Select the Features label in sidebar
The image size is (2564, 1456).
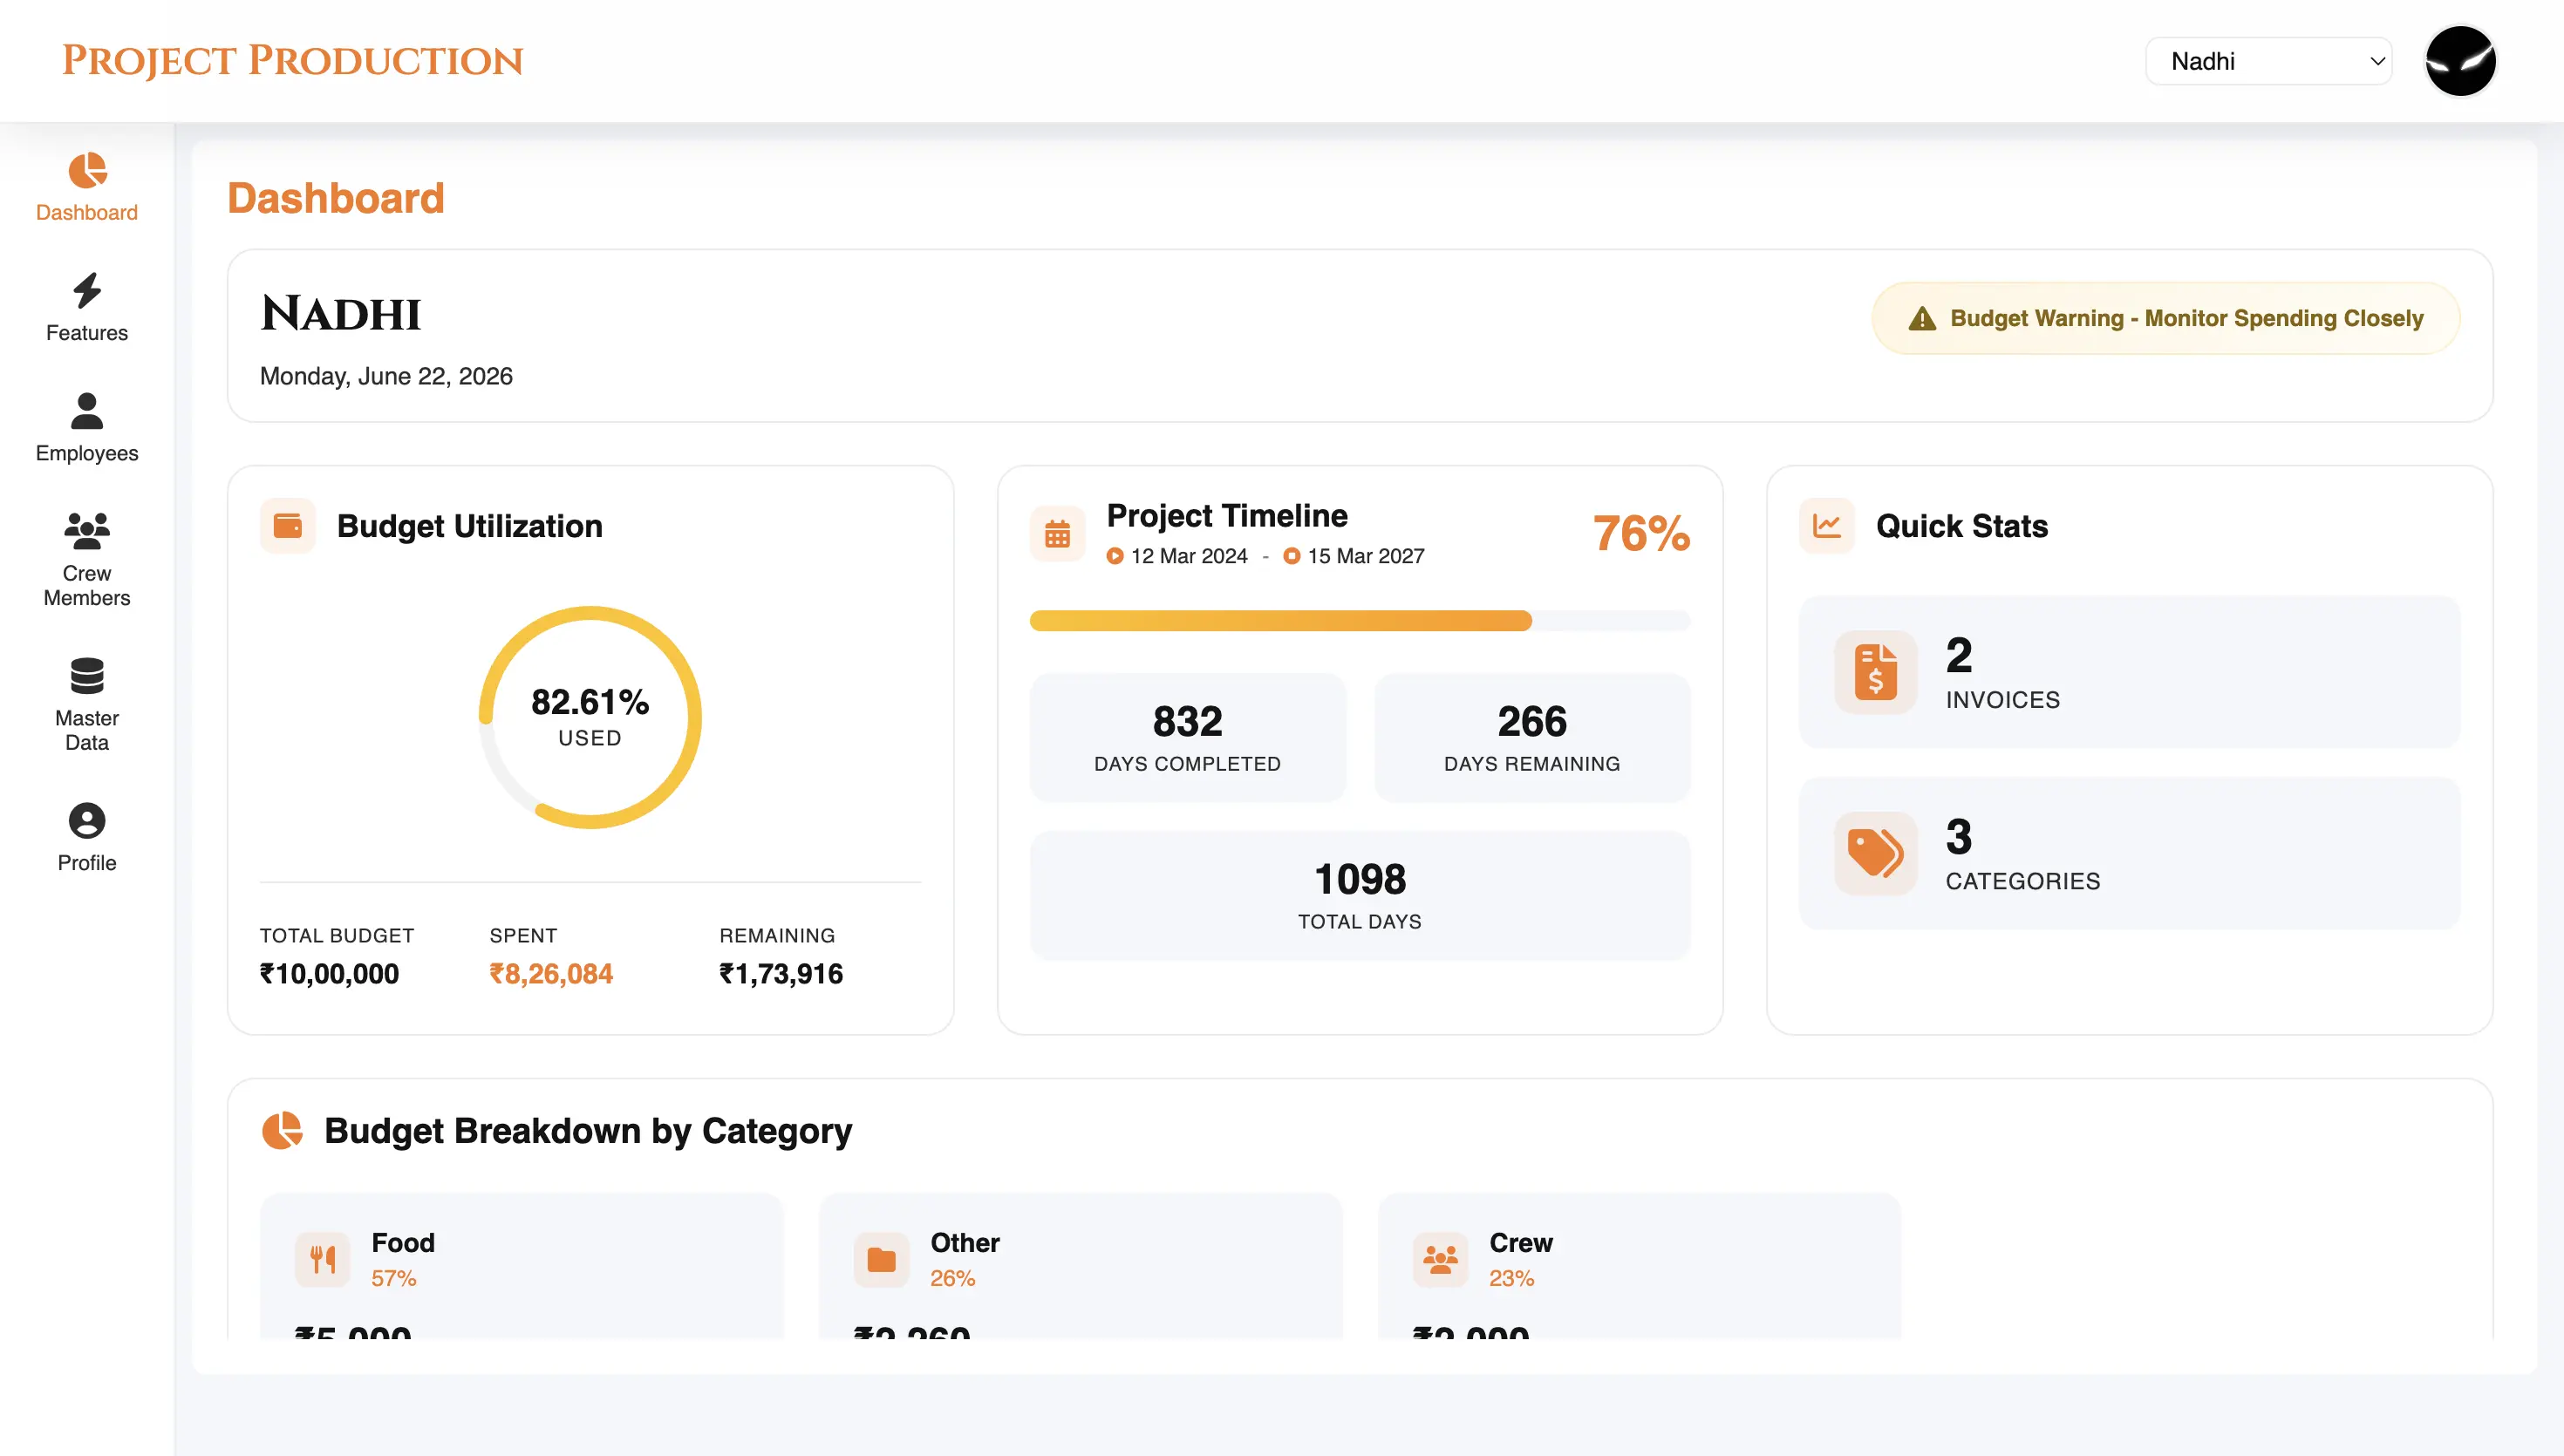[x=87, y=333]
